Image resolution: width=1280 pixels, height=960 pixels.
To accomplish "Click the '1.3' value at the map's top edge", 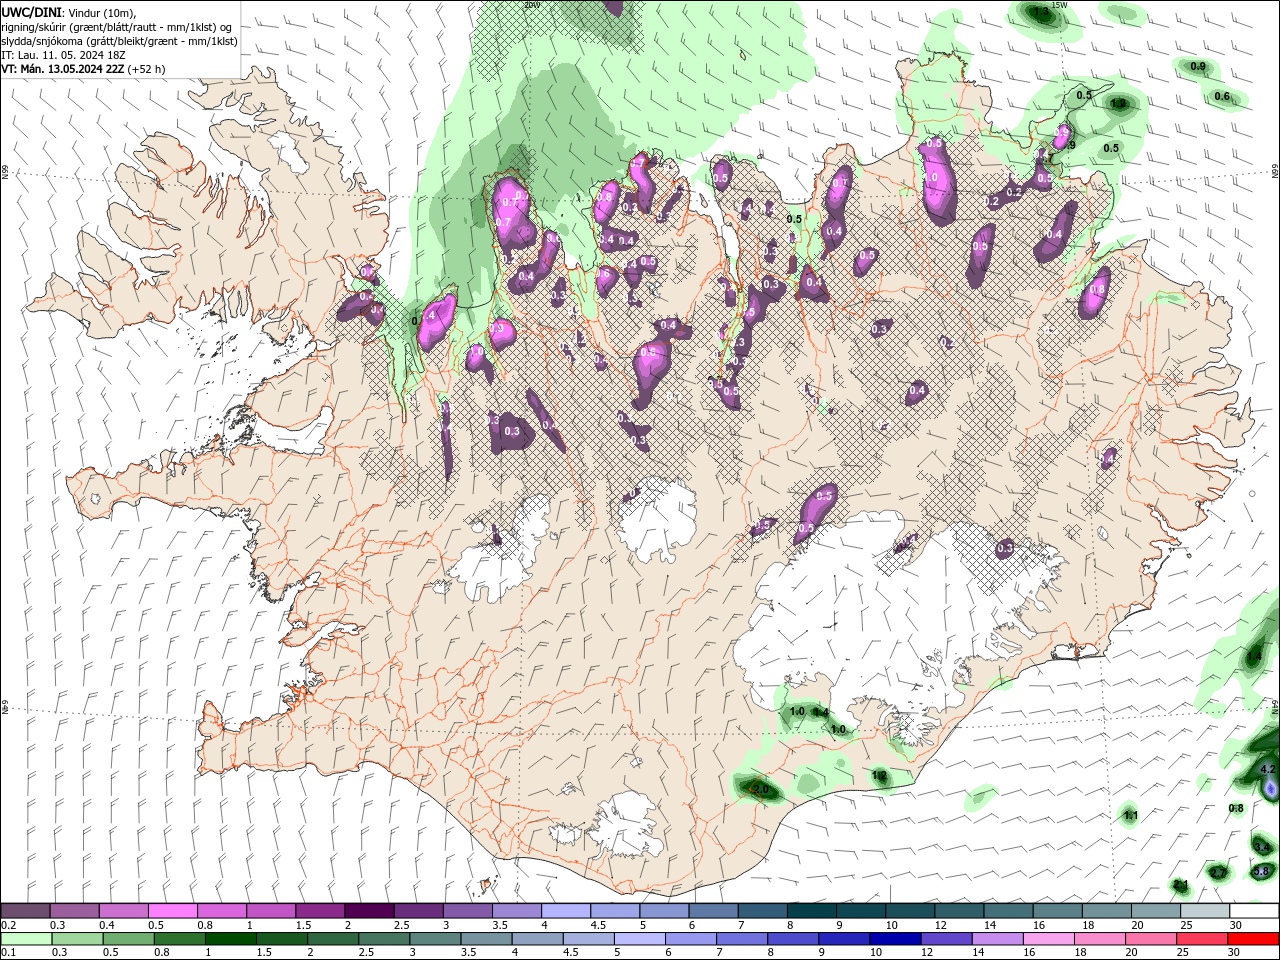I will click(x=1041, y=12).
